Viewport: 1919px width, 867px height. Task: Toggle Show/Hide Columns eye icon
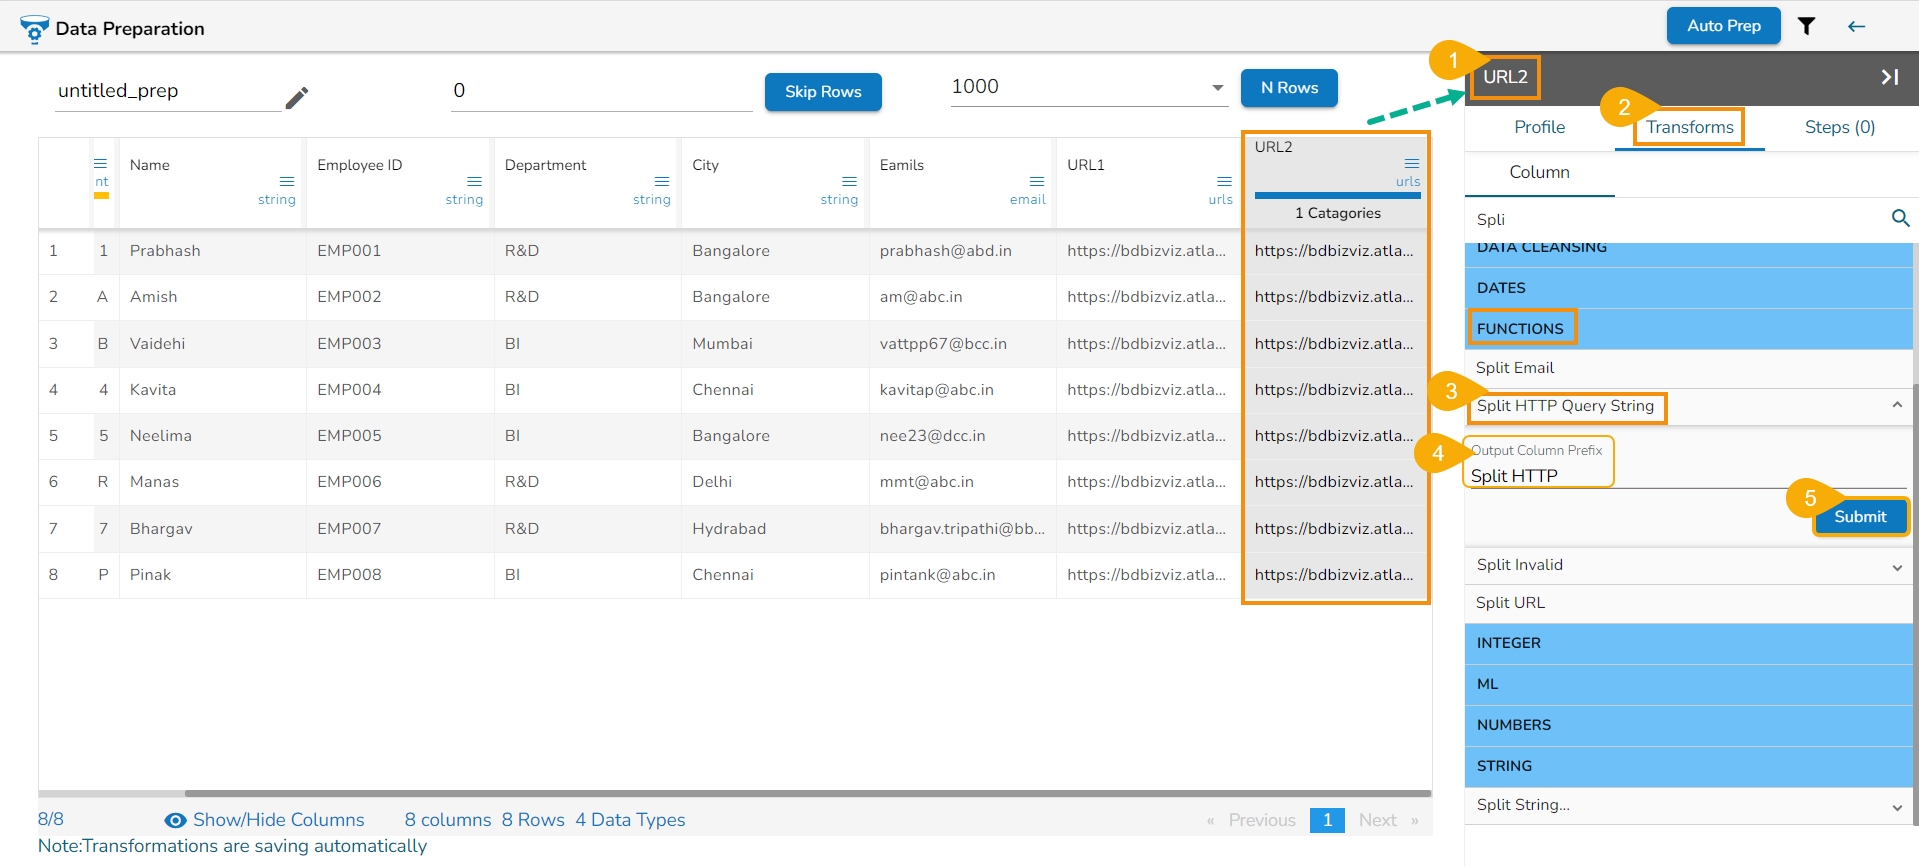175,820
